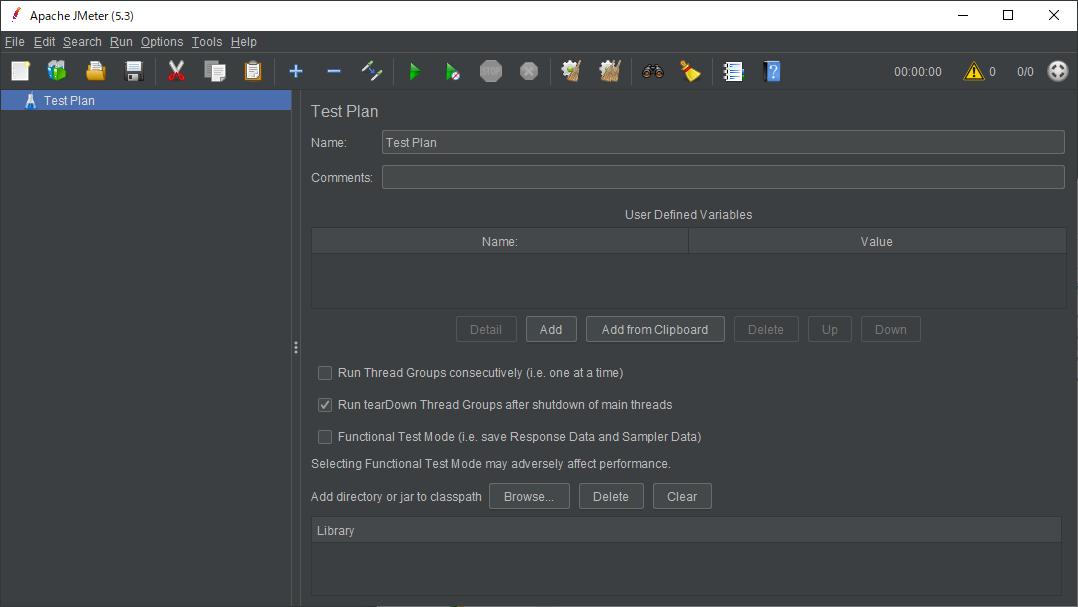Click the Help question mark icon
Screen dimensions: 1078x607
point(771,71)
